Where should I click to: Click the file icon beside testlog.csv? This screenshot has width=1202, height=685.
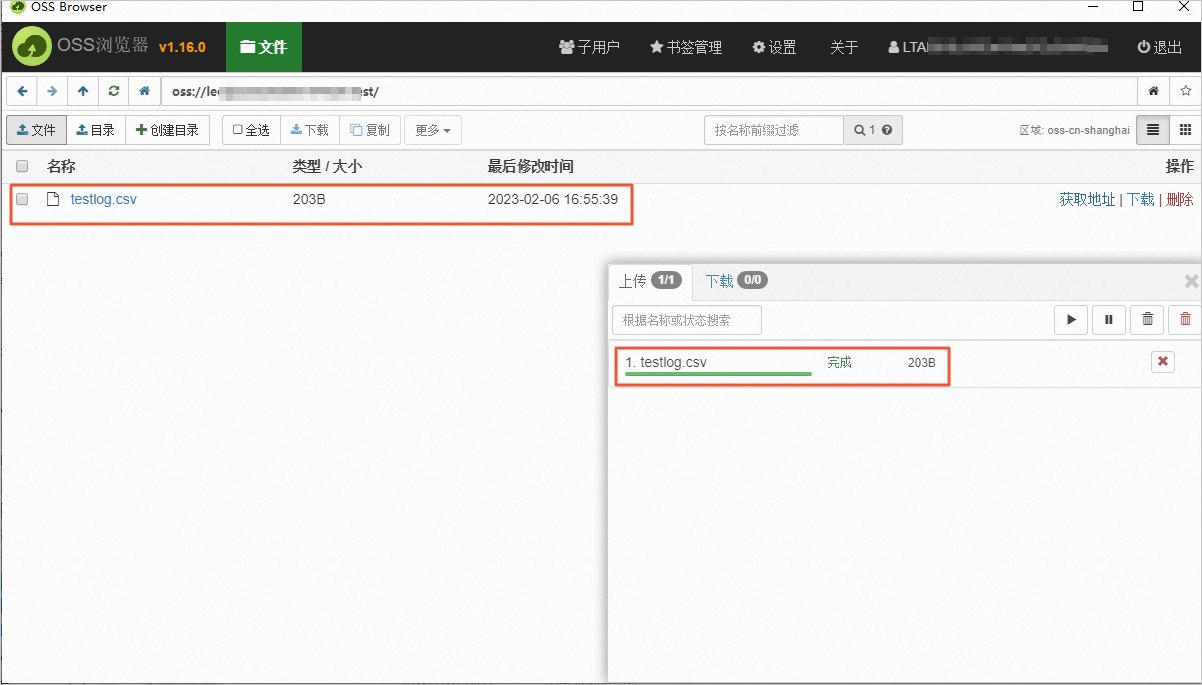coord(54,199)
